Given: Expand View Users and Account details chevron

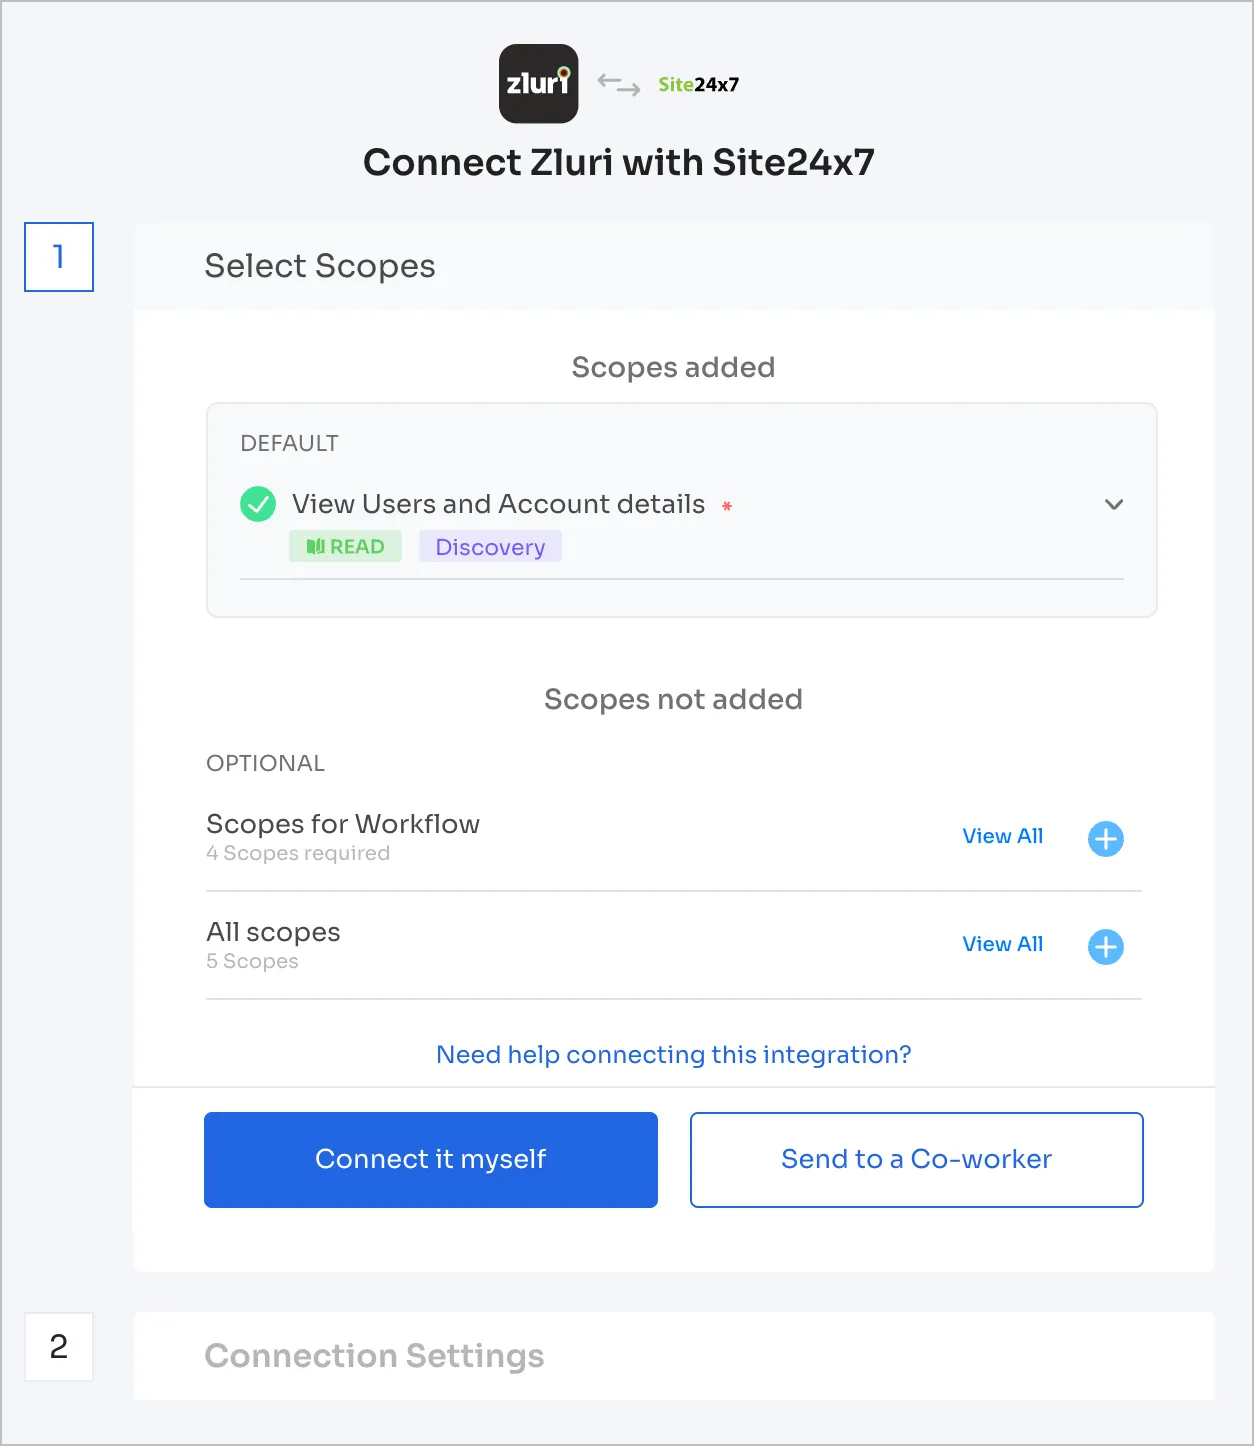Looking at the screenshot, I should click(1113, 504).
